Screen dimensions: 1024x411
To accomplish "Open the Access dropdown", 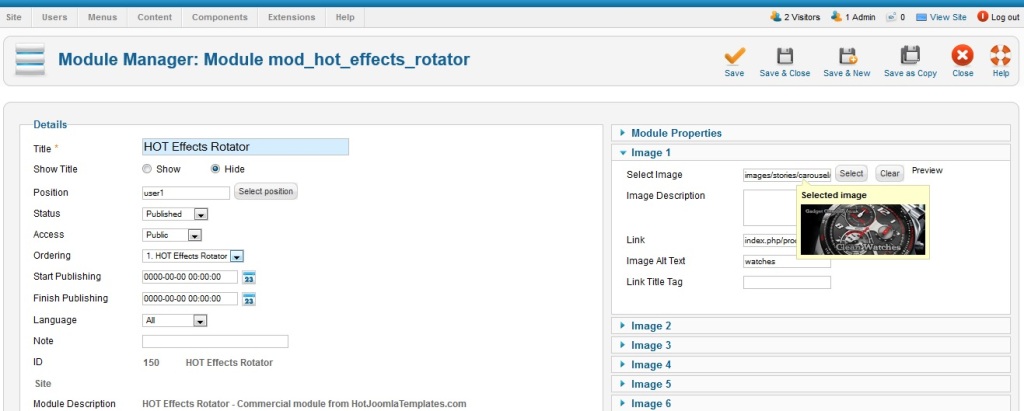I will 172,235.
